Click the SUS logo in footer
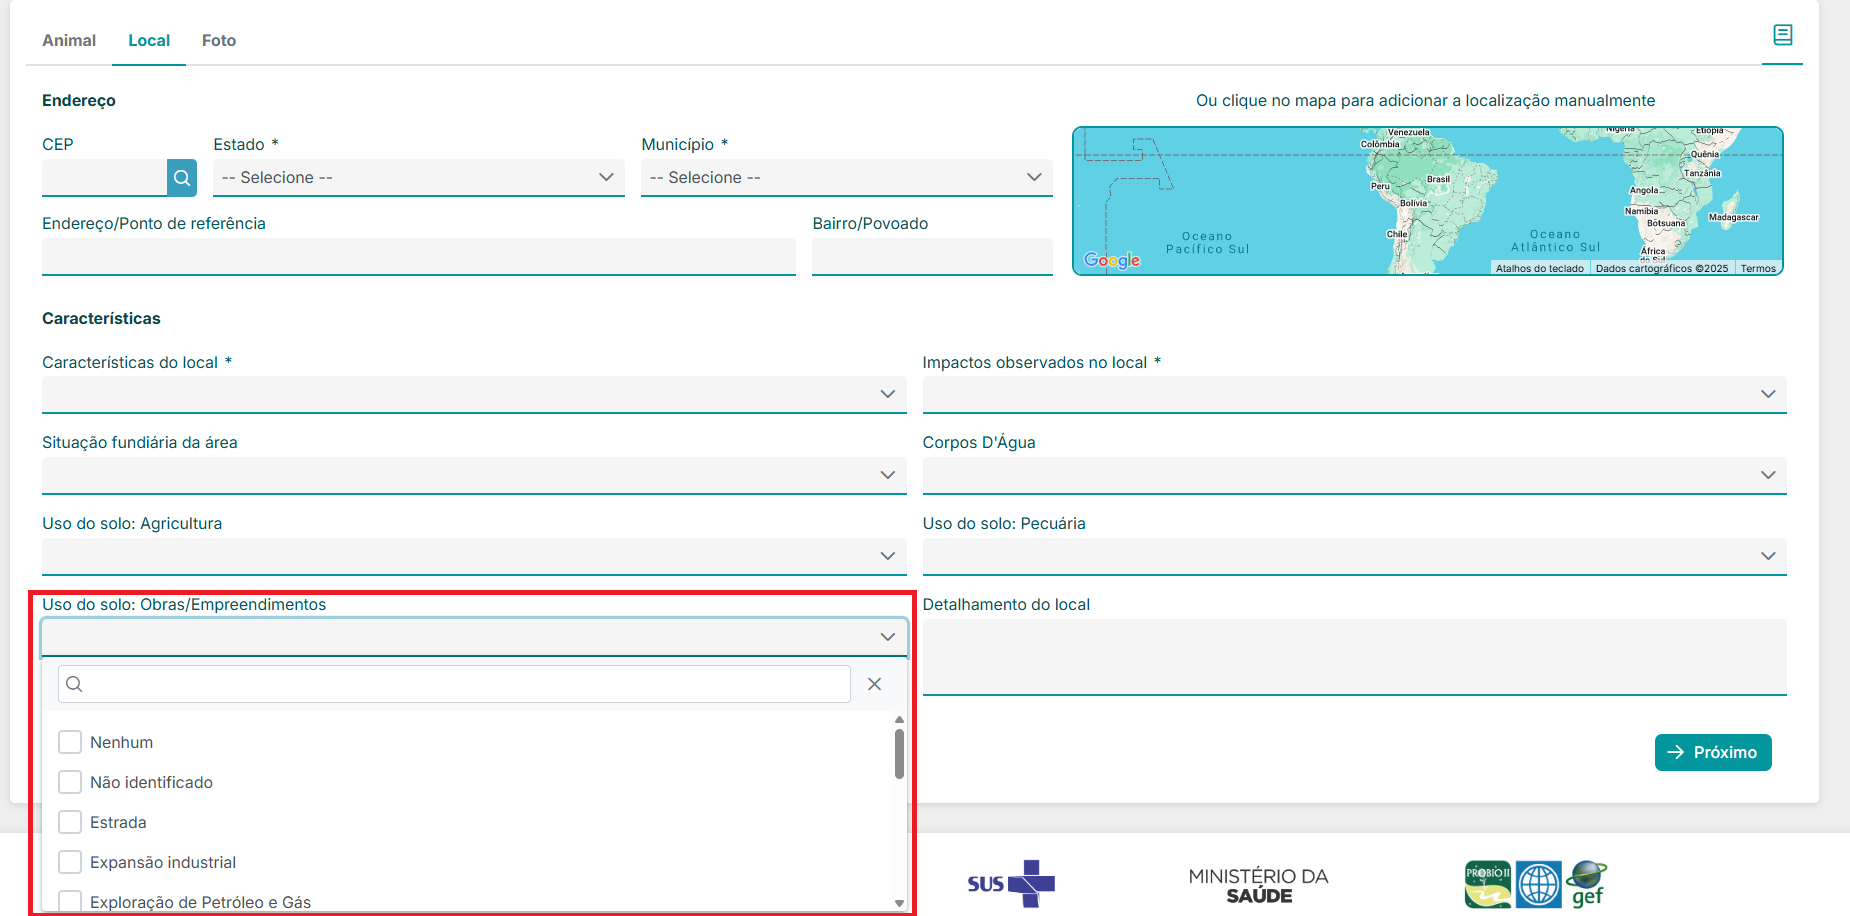 [1010, 883]
